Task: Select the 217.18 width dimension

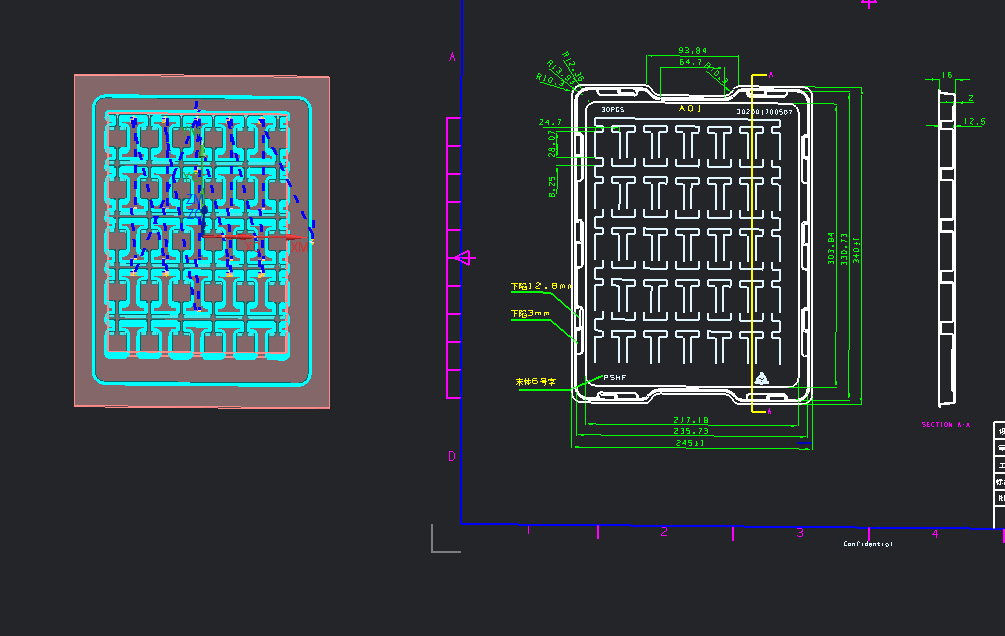Action: 690,420
